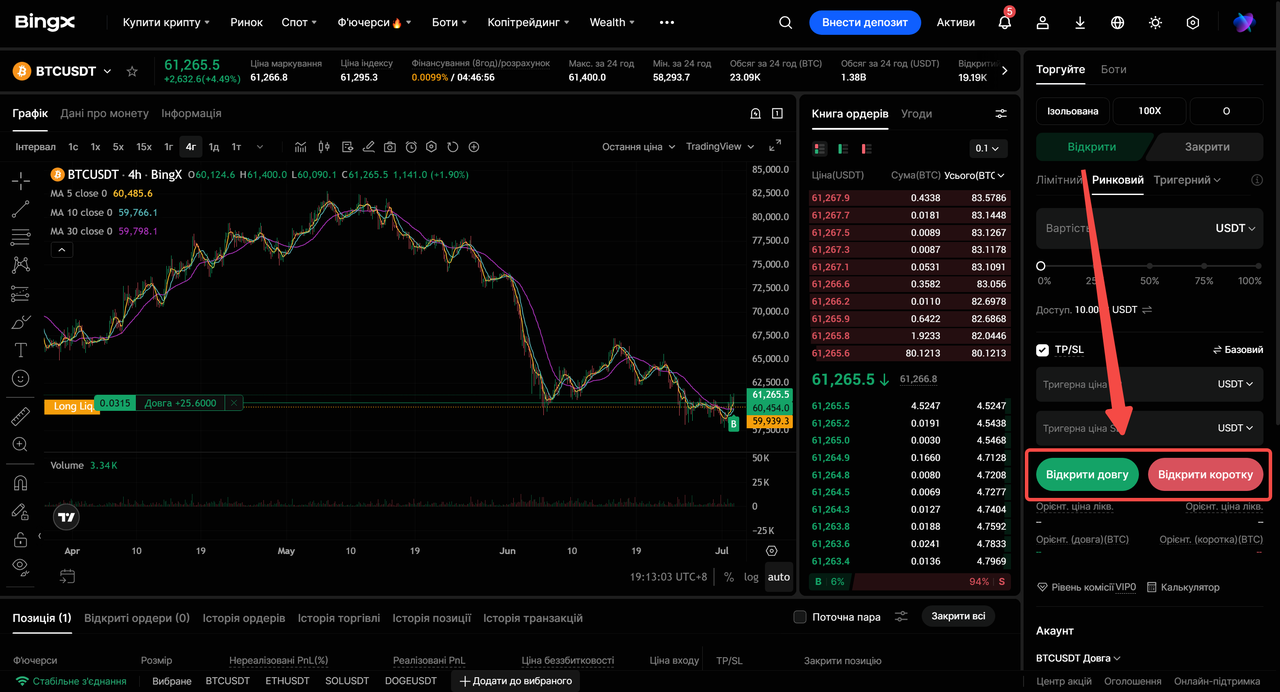Screen dimensions: 1280x692
Task: Open the notifications bell
Action: pyautogui.click(x=1005, y=22)
